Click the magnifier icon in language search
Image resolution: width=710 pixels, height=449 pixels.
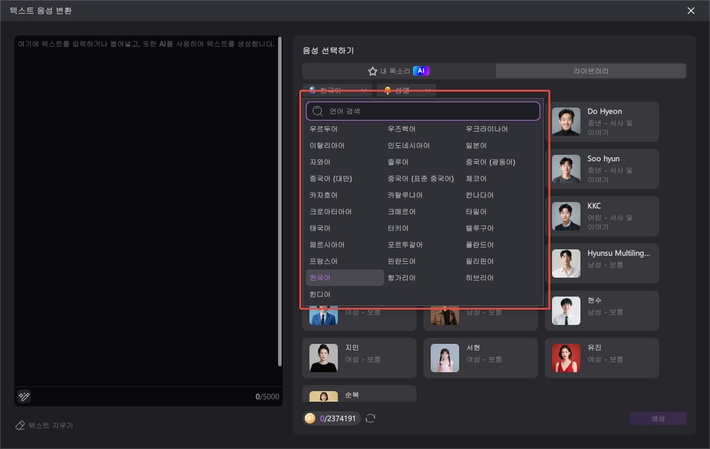click(x=318, y=111)
